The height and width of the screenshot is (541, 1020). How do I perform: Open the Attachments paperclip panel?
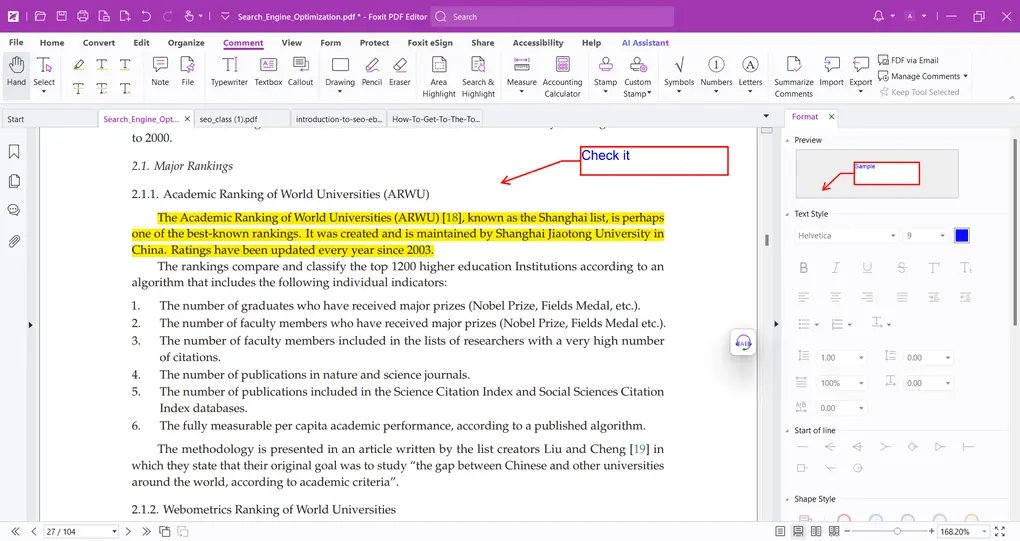click(x=14, y=241)
